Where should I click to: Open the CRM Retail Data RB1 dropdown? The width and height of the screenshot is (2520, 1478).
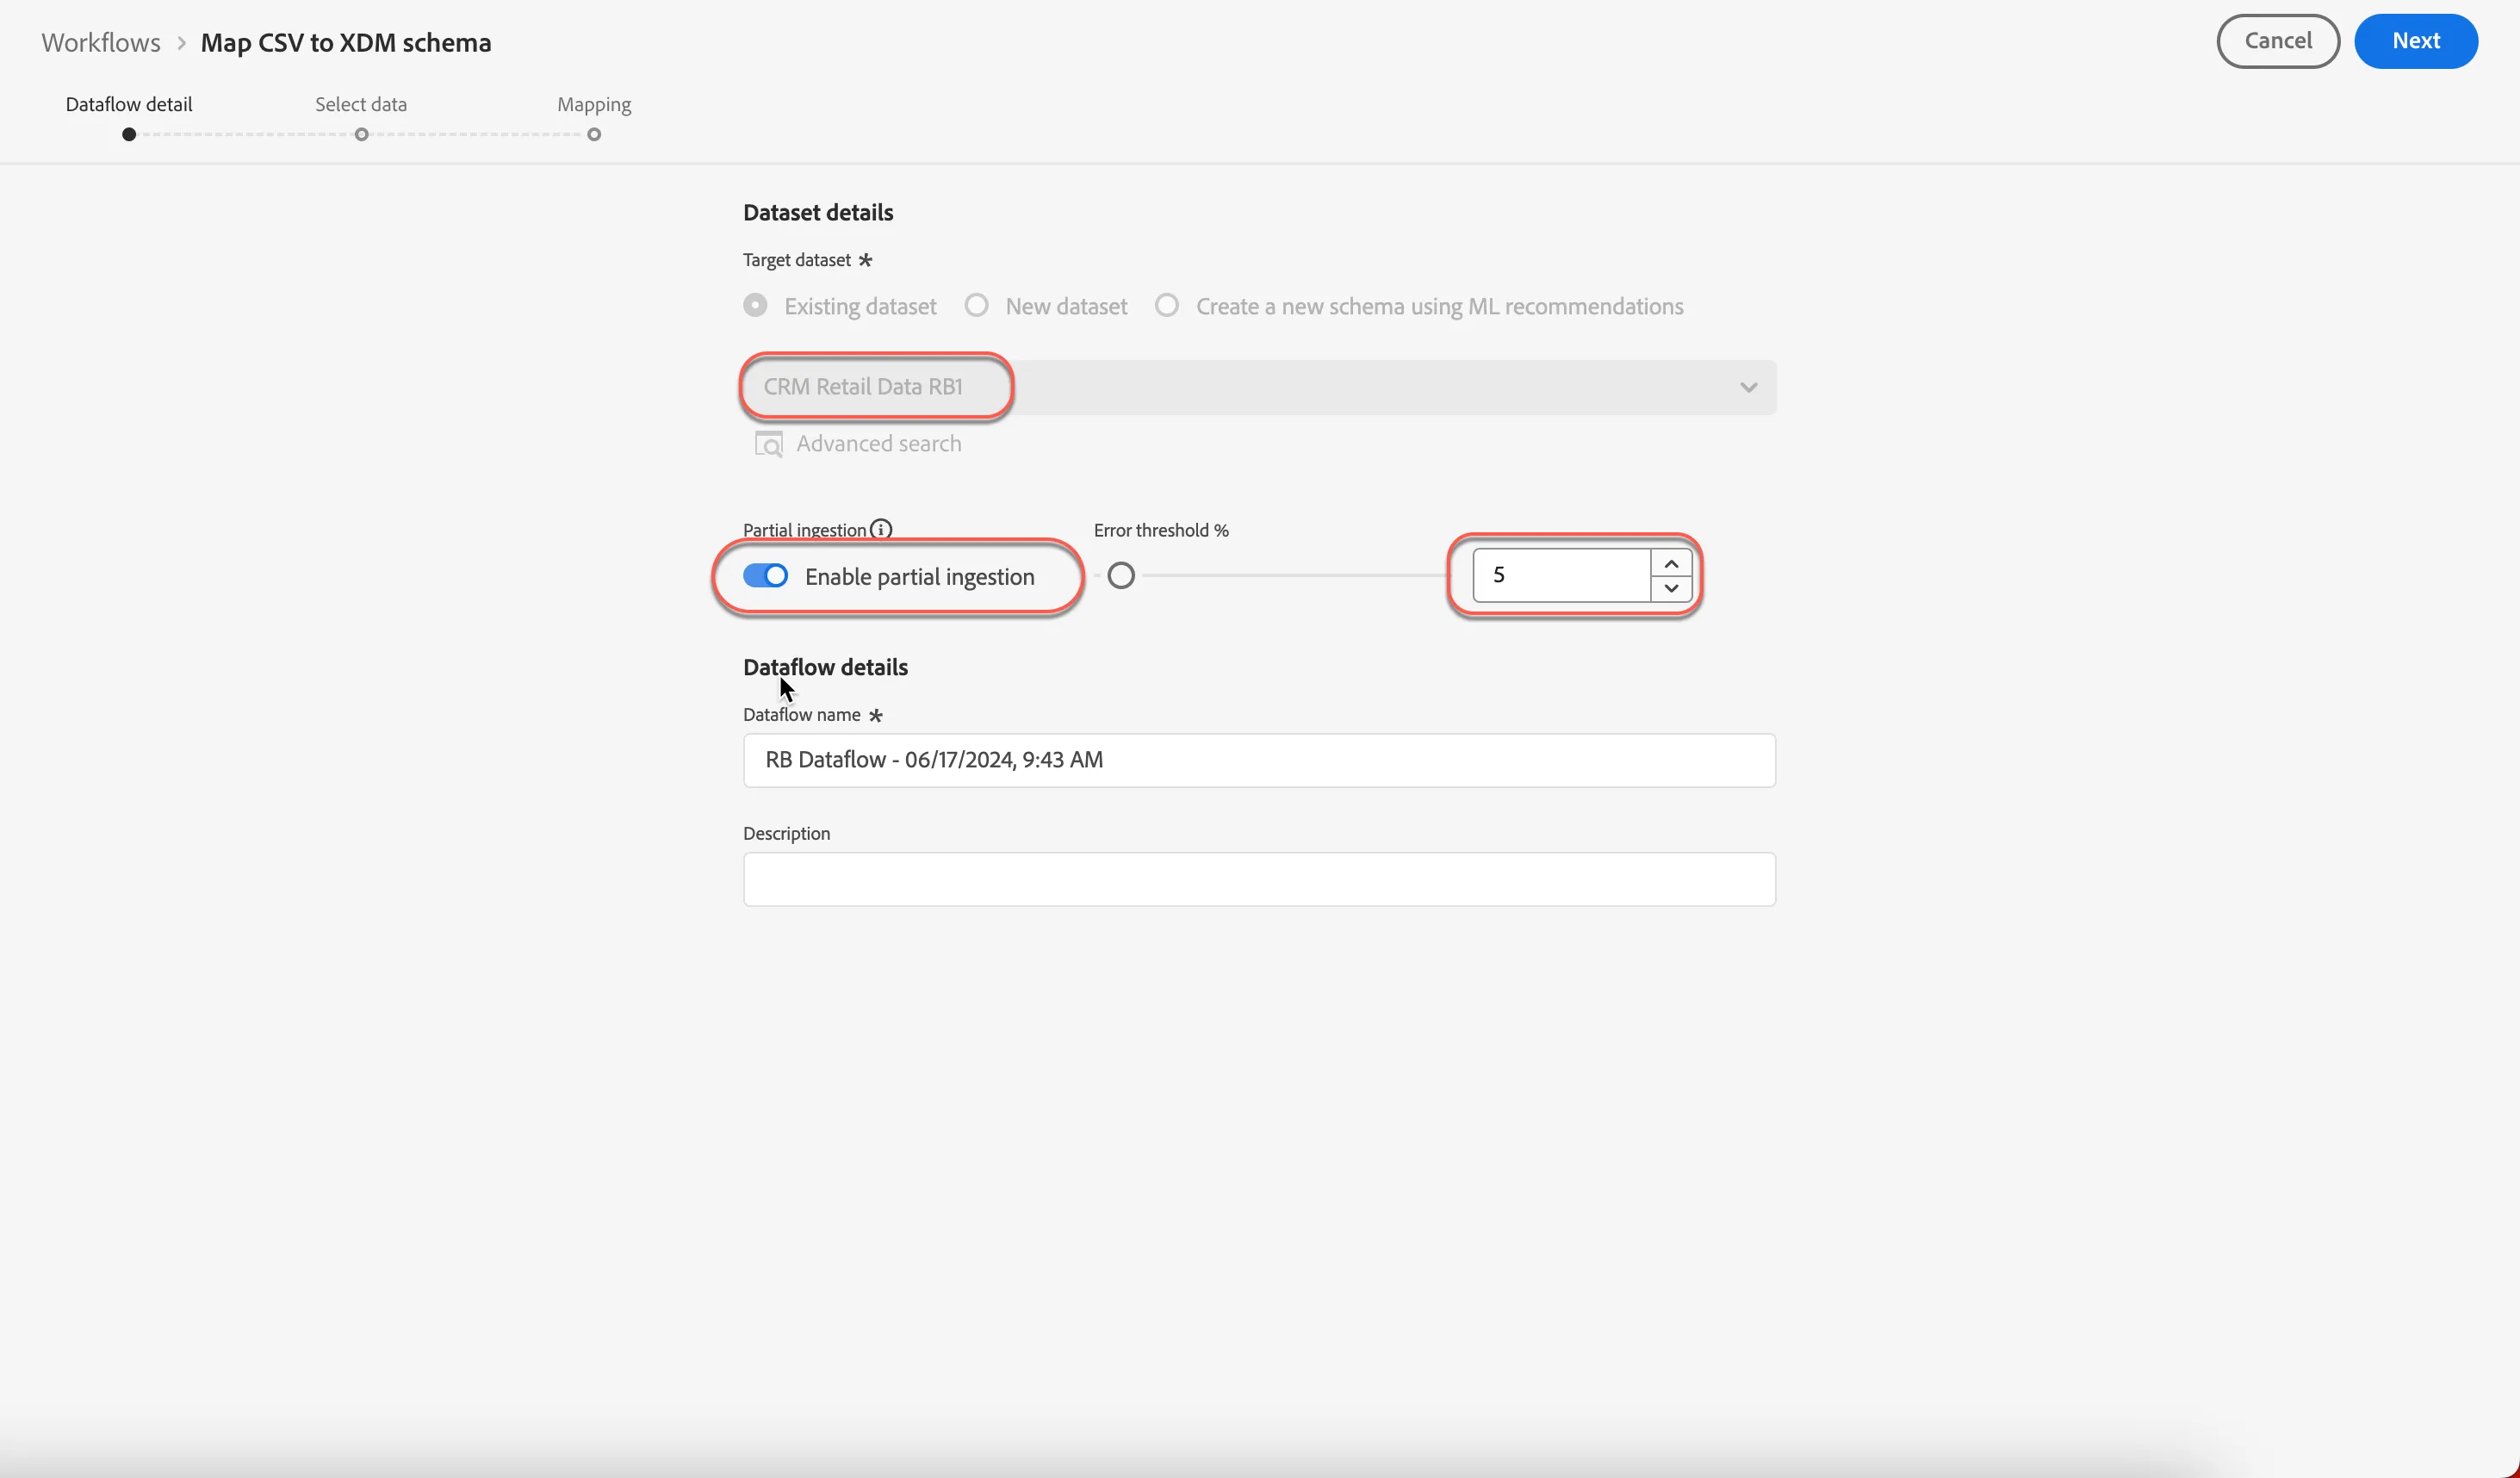tap(1259, 387)
